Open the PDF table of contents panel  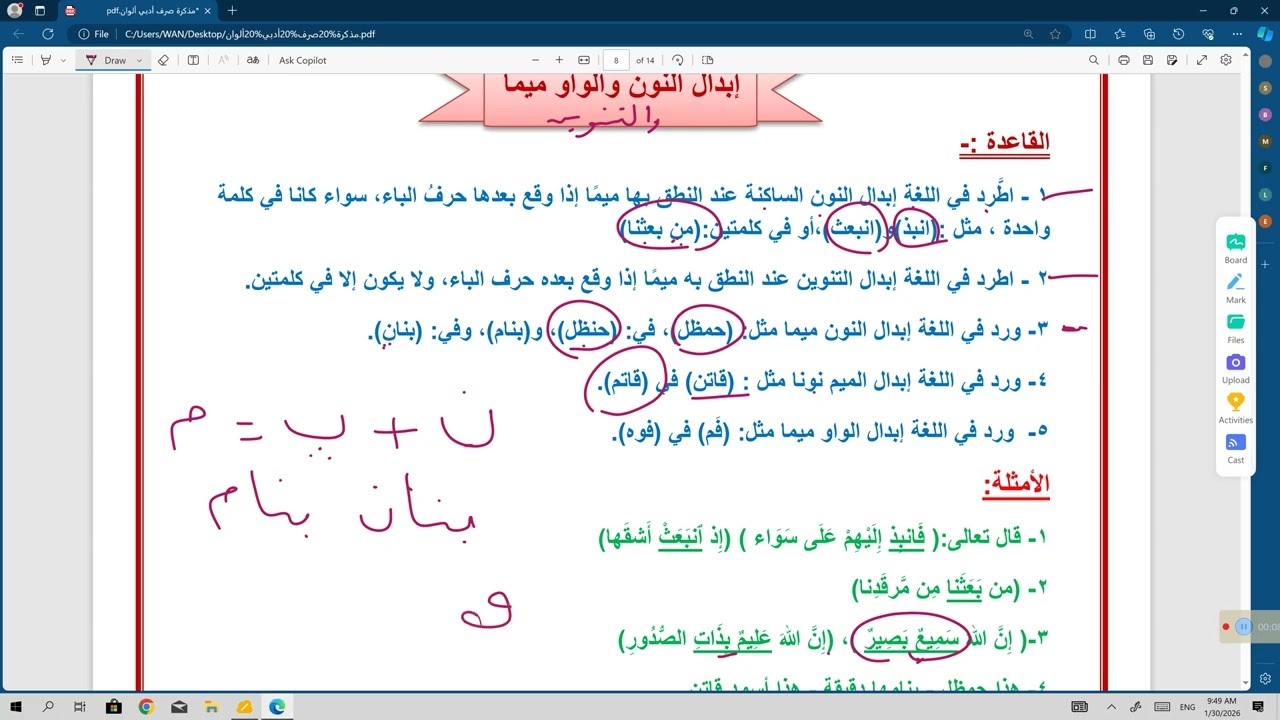(17, 60)
